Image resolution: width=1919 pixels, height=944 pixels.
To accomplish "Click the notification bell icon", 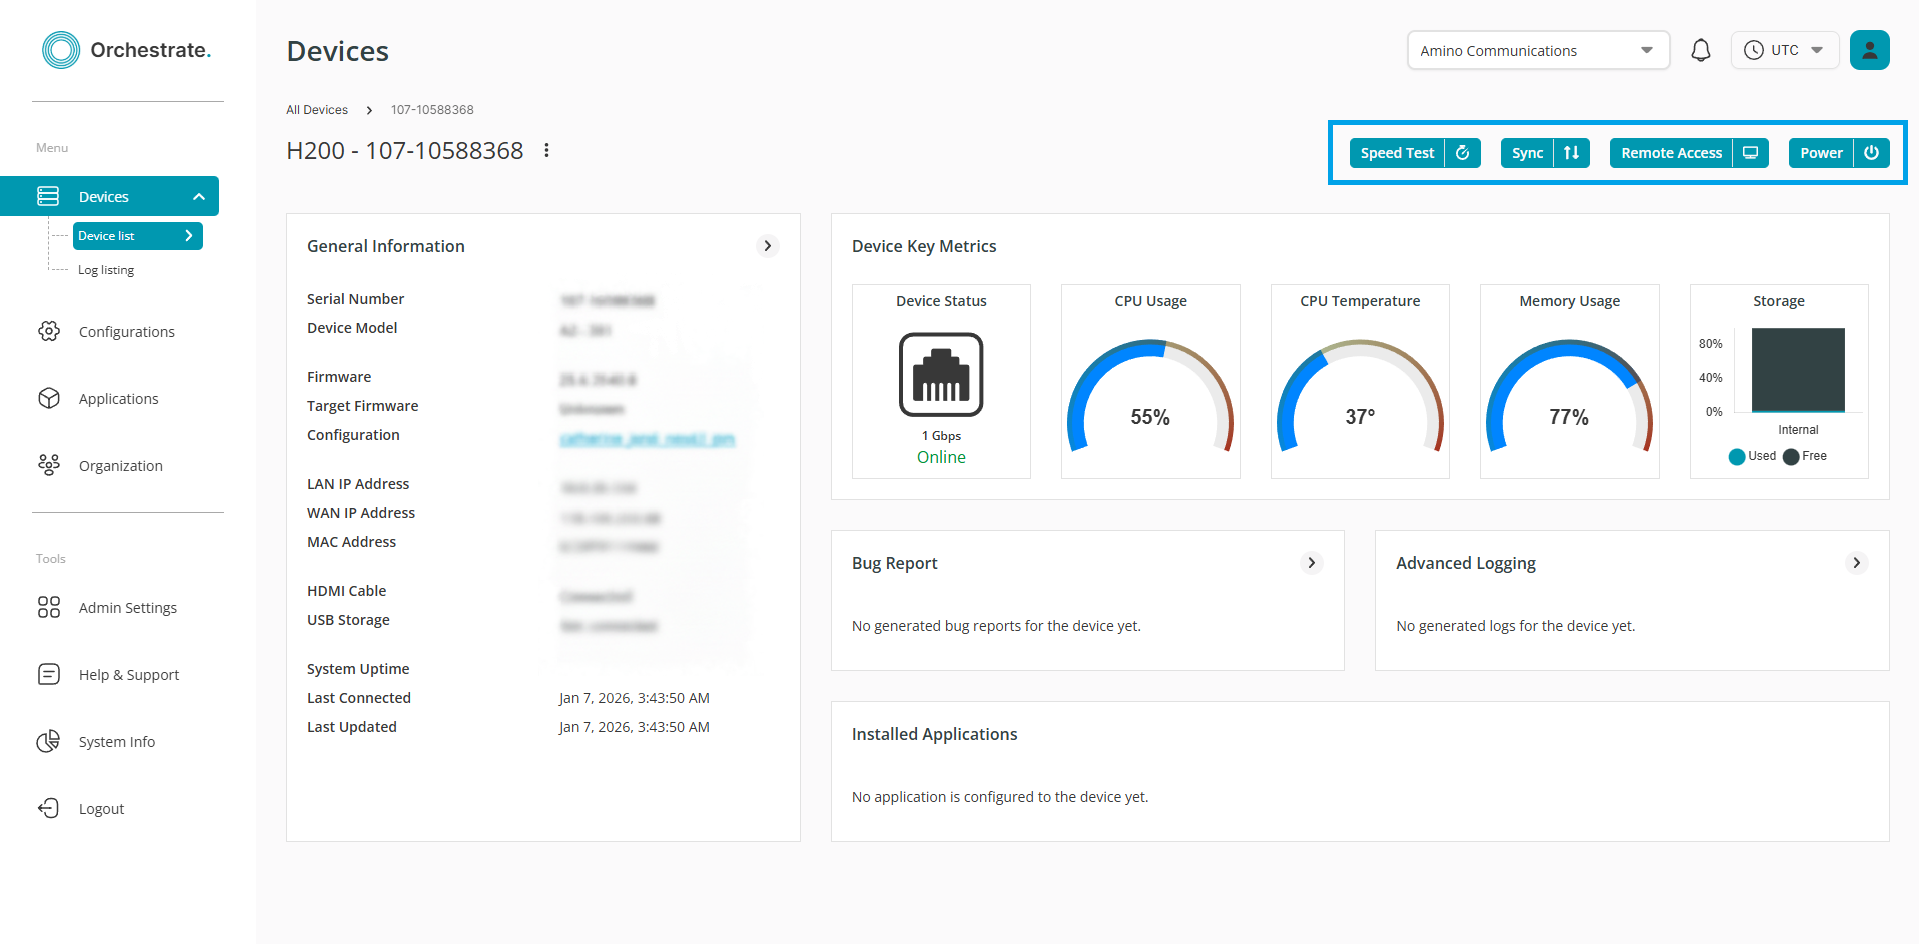I will 1700,50.
